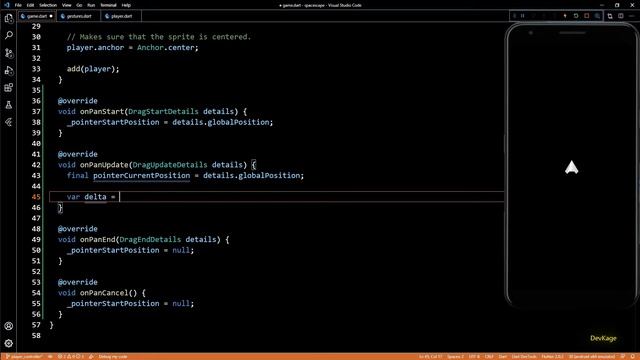
Task: Select the android emulator device in status bar
Action: [x=591, y=356]
